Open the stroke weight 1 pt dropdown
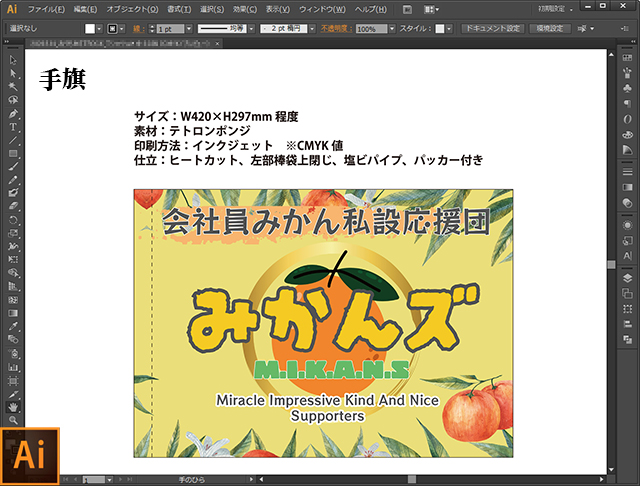Viewport: 640px width, 486px height. point(189,29)
